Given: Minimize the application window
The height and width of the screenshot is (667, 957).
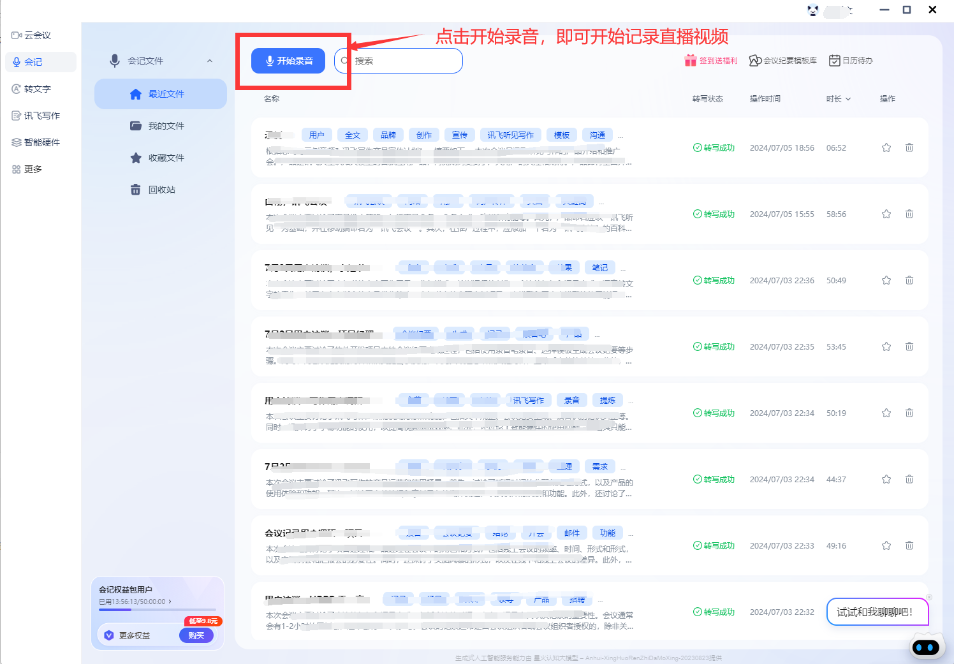Looking at the screenshot, I should click(884, 10).
